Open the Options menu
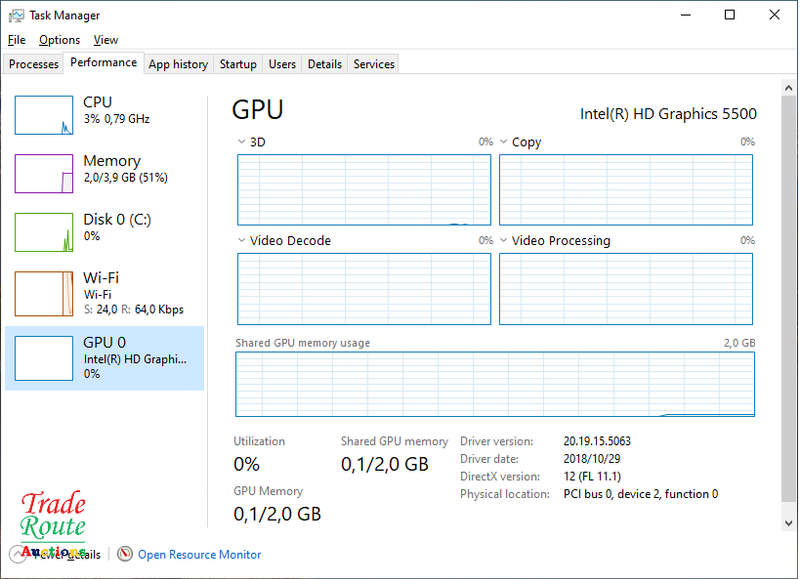This screenshot has height=579, width=800. point(59,40)
